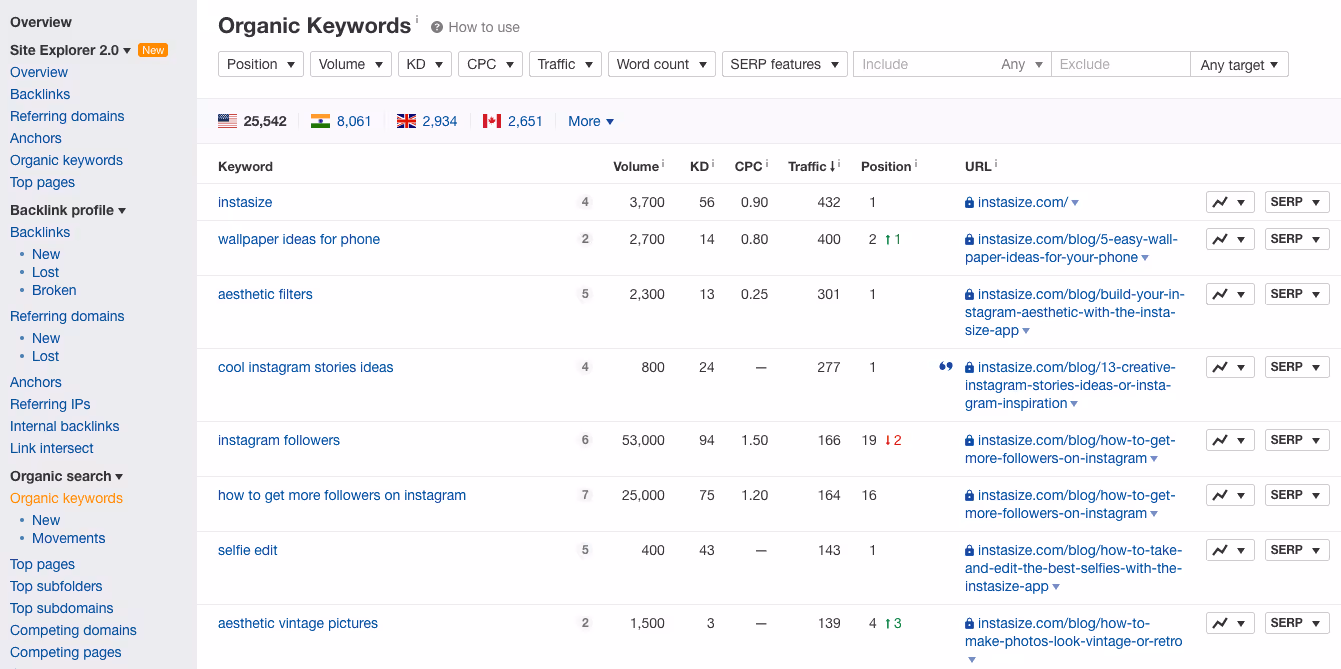Sort table by Volume column header
This screenshot has height=669, width=1341.
(637, 166)
